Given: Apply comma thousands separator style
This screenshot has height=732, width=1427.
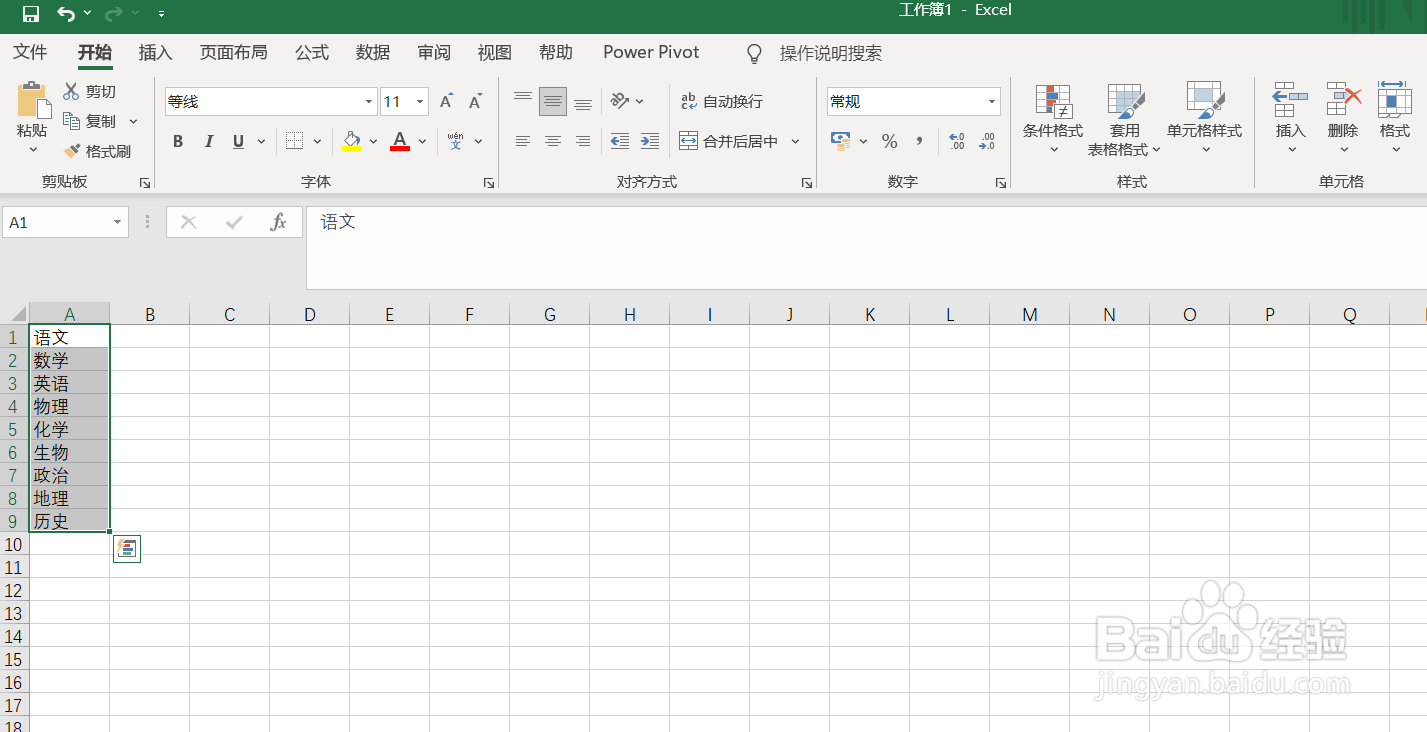Looking at the screenshot, I should [x=919, y=141].
